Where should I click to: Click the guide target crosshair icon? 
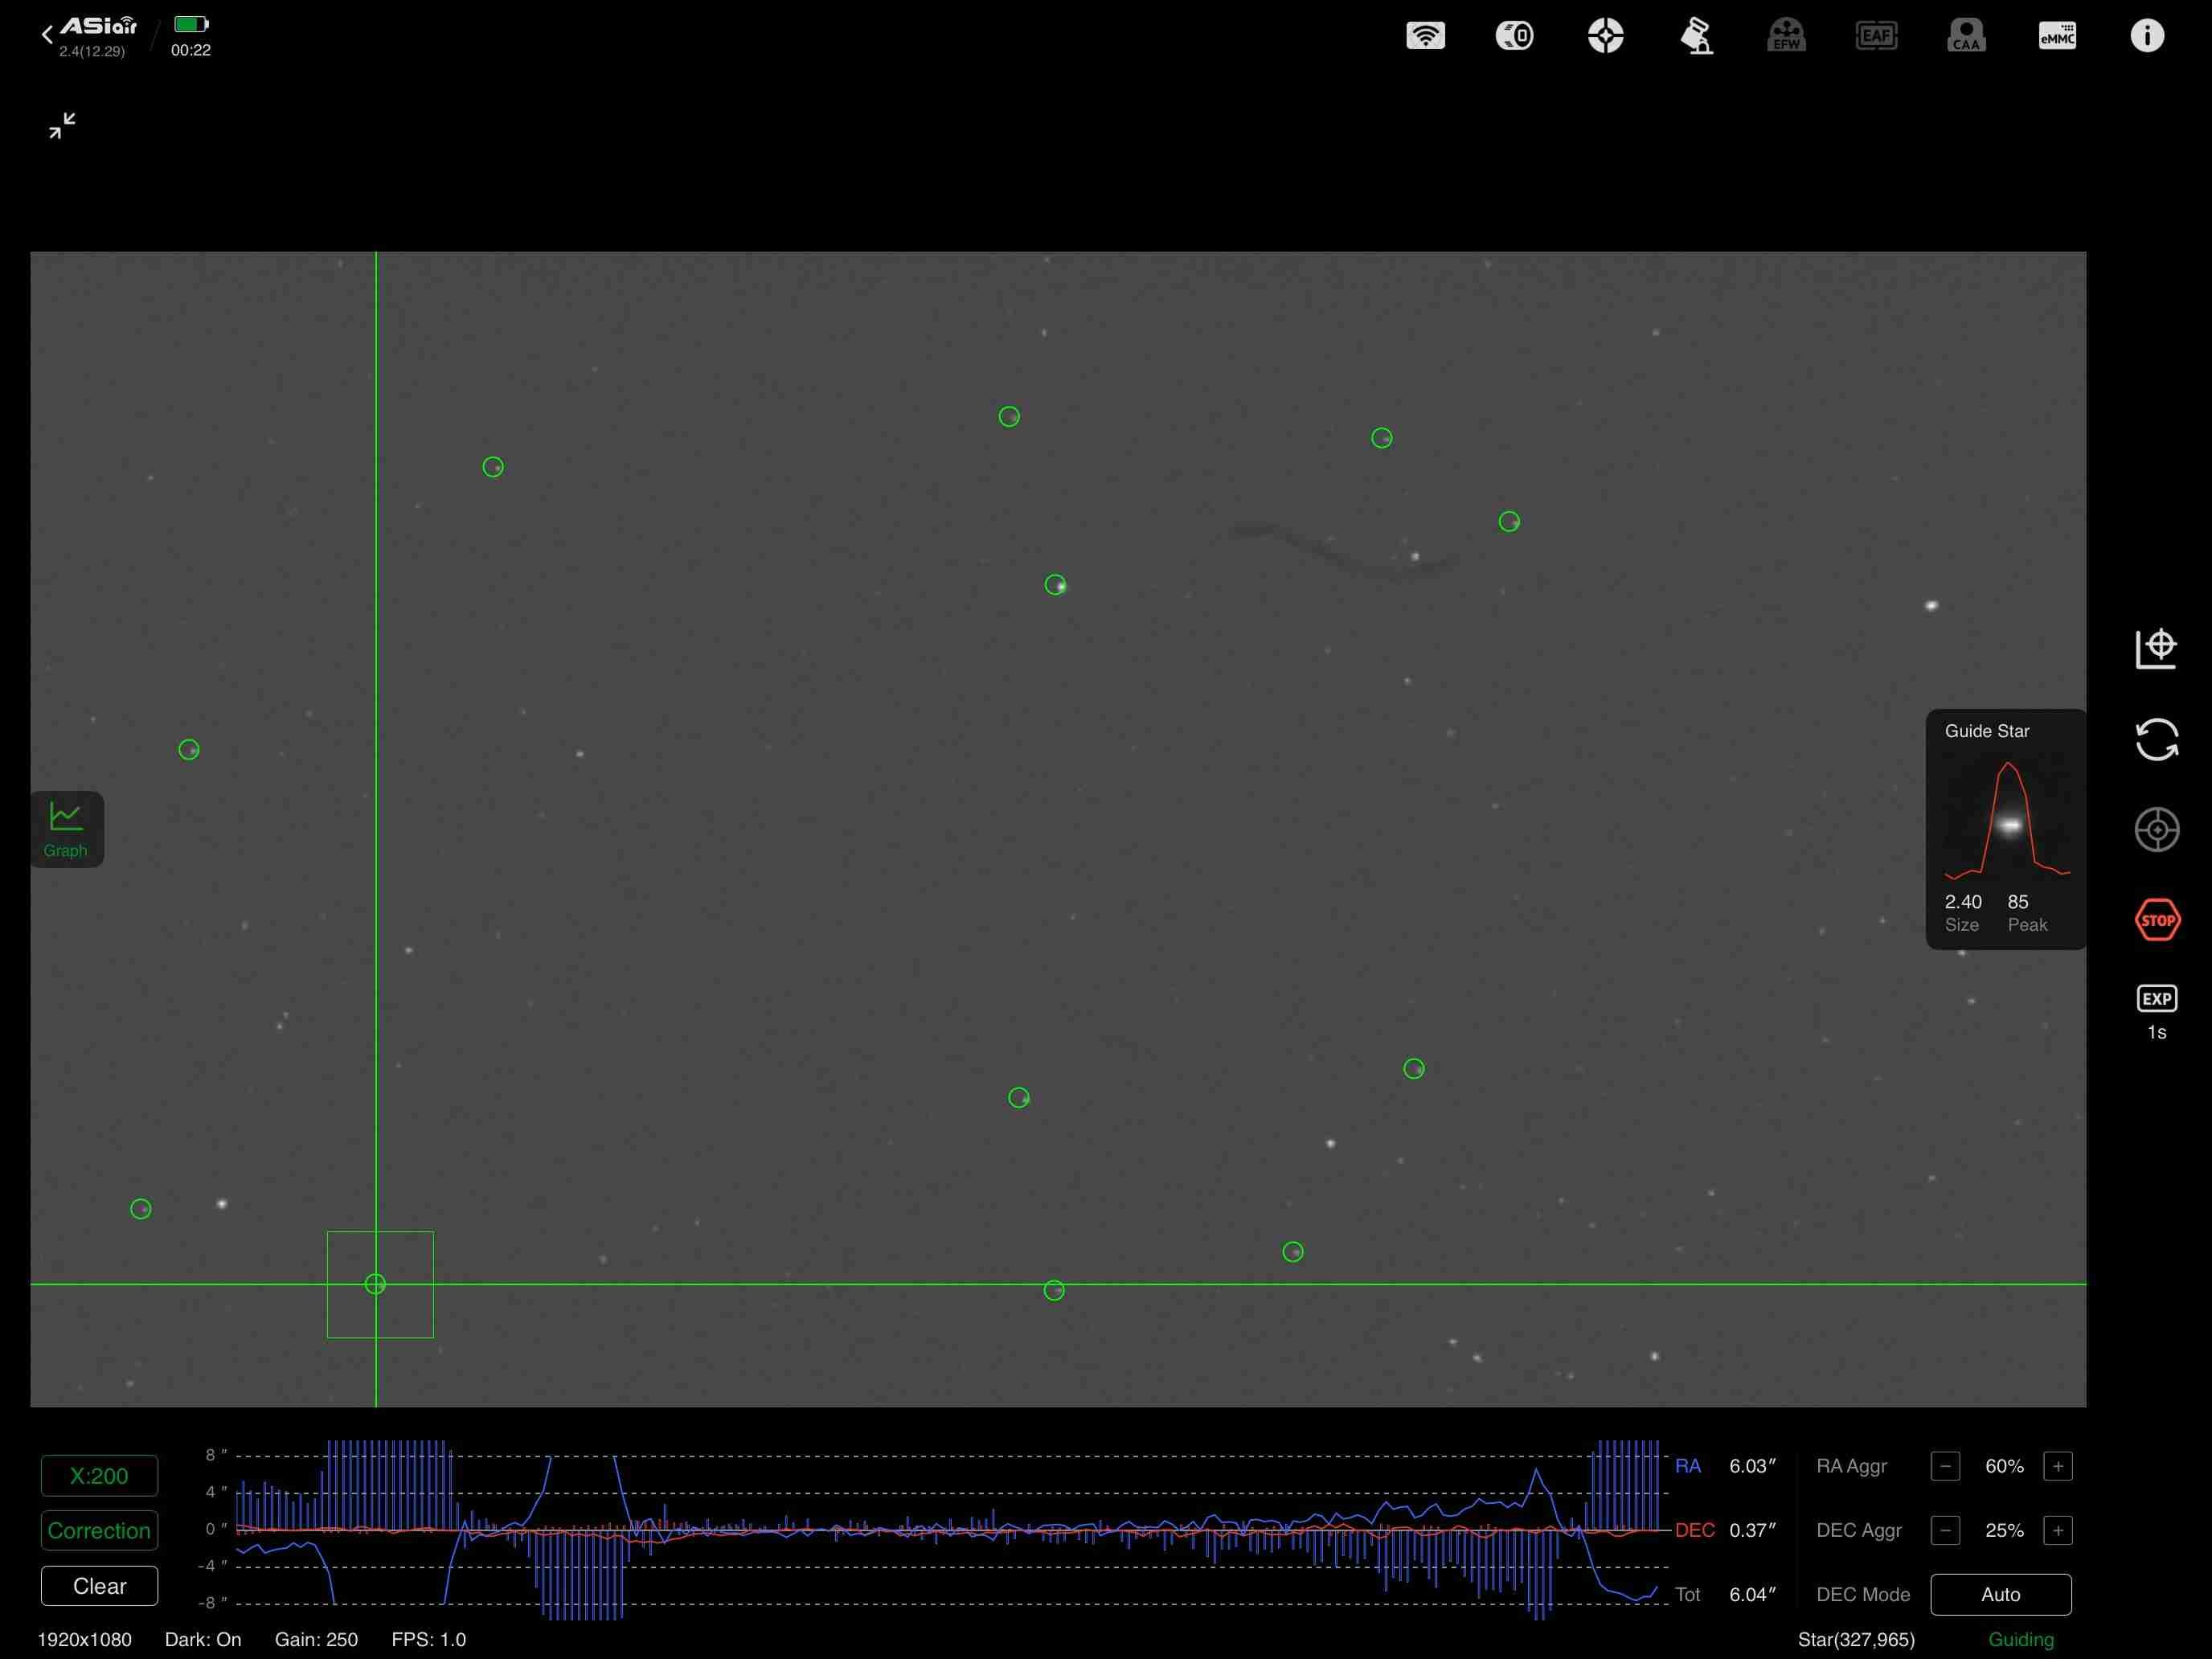point(2157,829)
